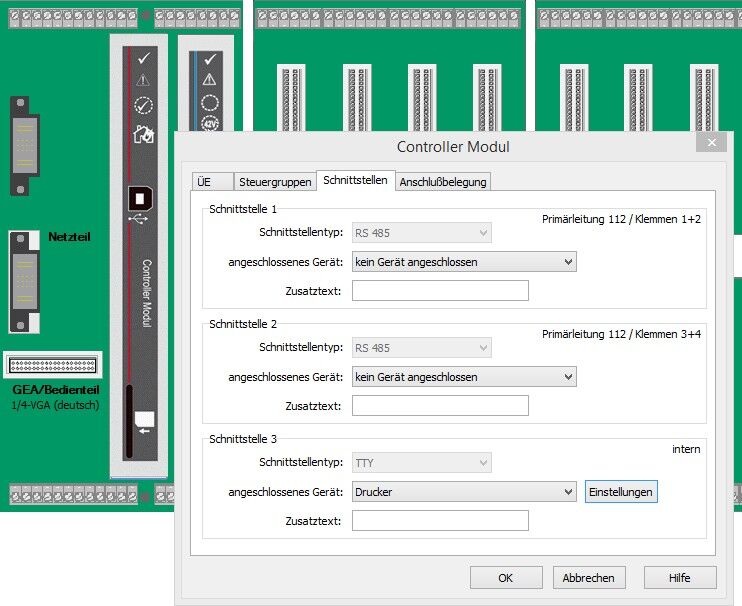Open Schnittstelle 1 Schnittstellentyp dropdown
This screenshot has width=742, height=606.
coord(422,233)
